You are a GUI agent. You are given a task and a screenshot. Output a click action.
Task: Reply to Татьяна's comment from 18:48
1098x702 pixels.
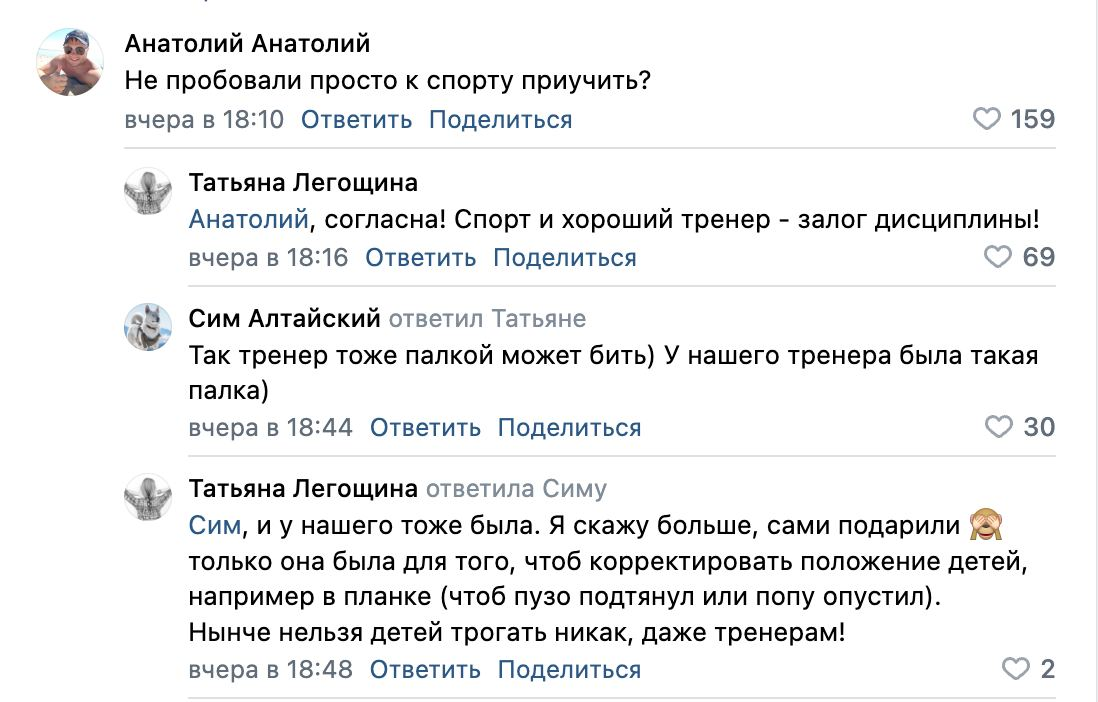click(425, 669)
